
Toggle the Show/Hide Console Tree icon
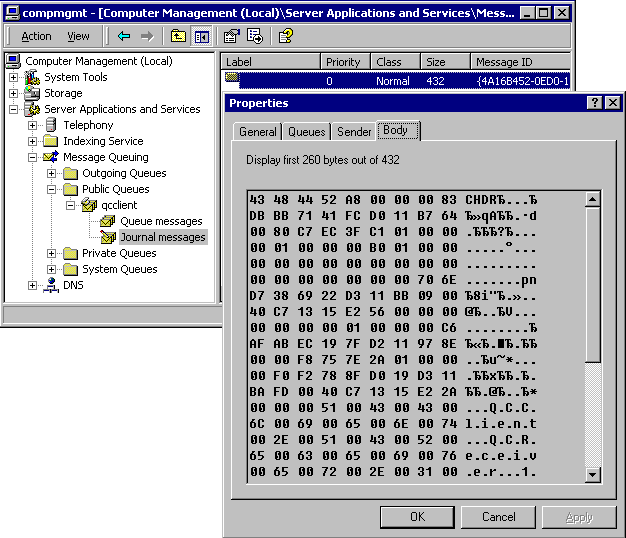pos(201,36)
